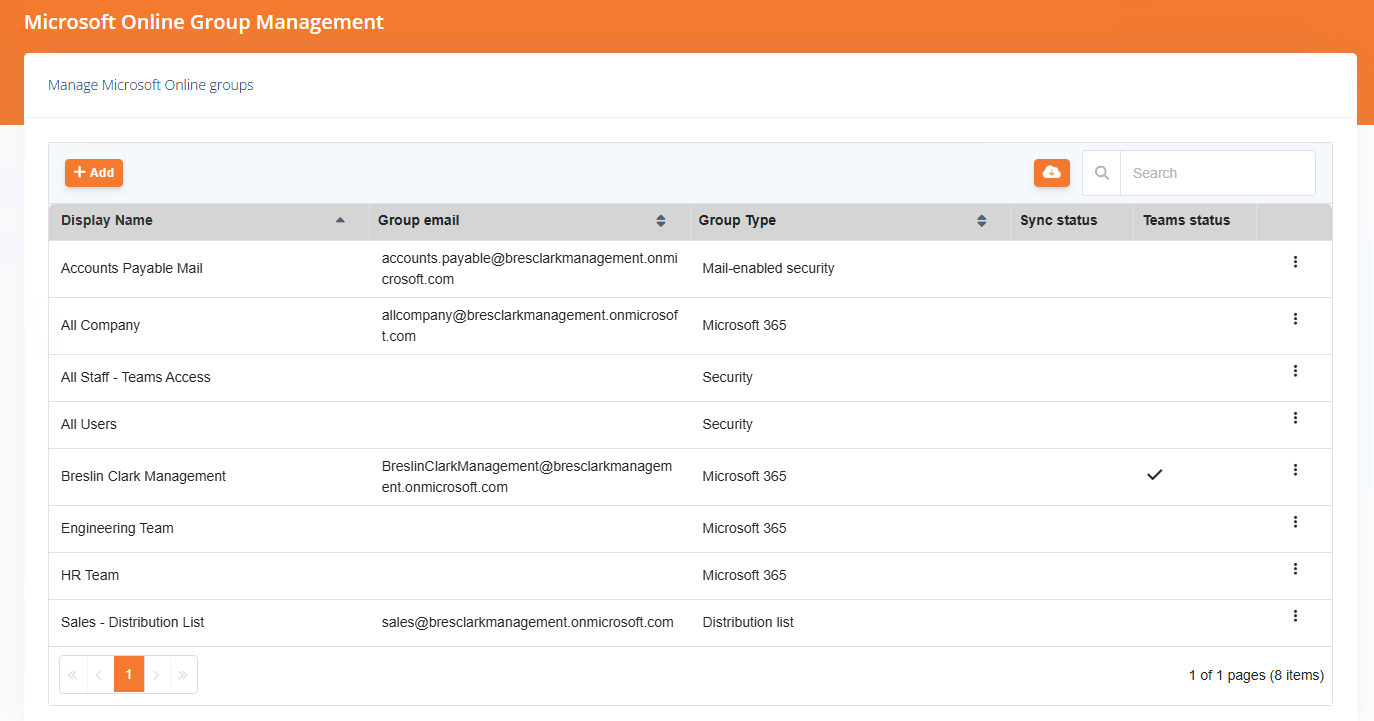Screen dimensions: 1374x721
Task: Open actions menu for All Users group
Action: click(1295, 417)
